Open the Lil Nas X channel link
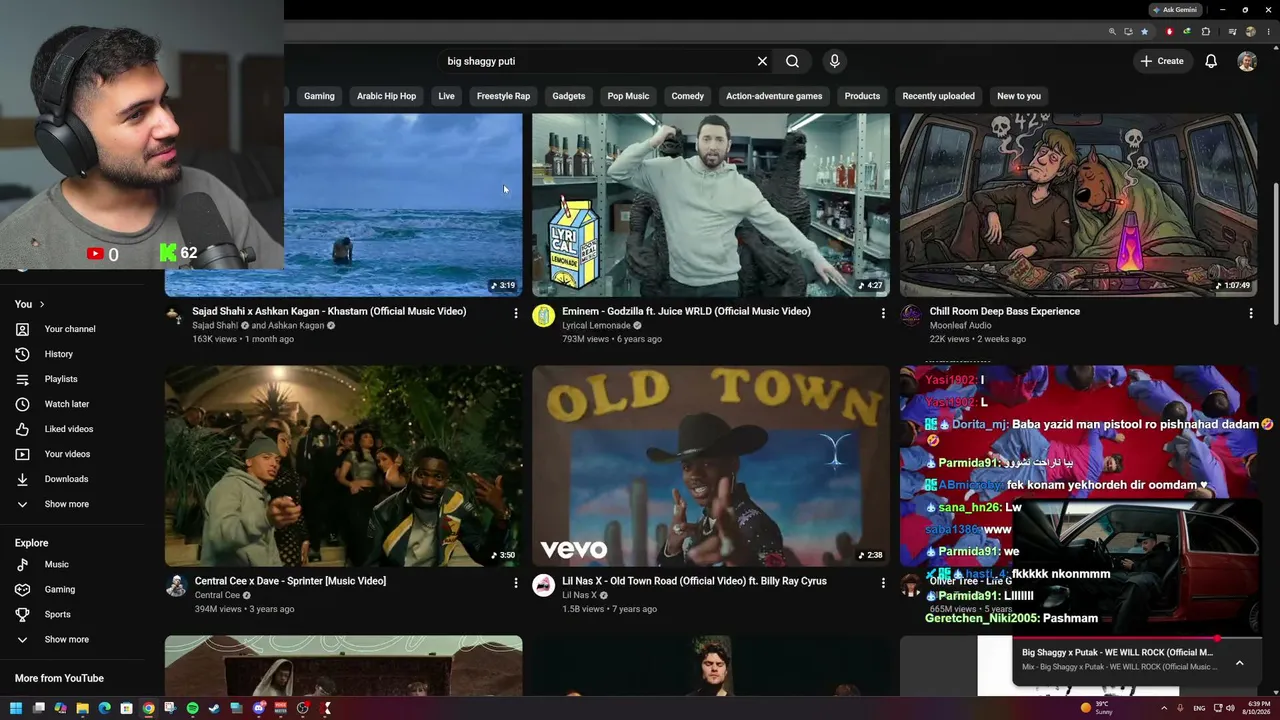 point(579,595)
